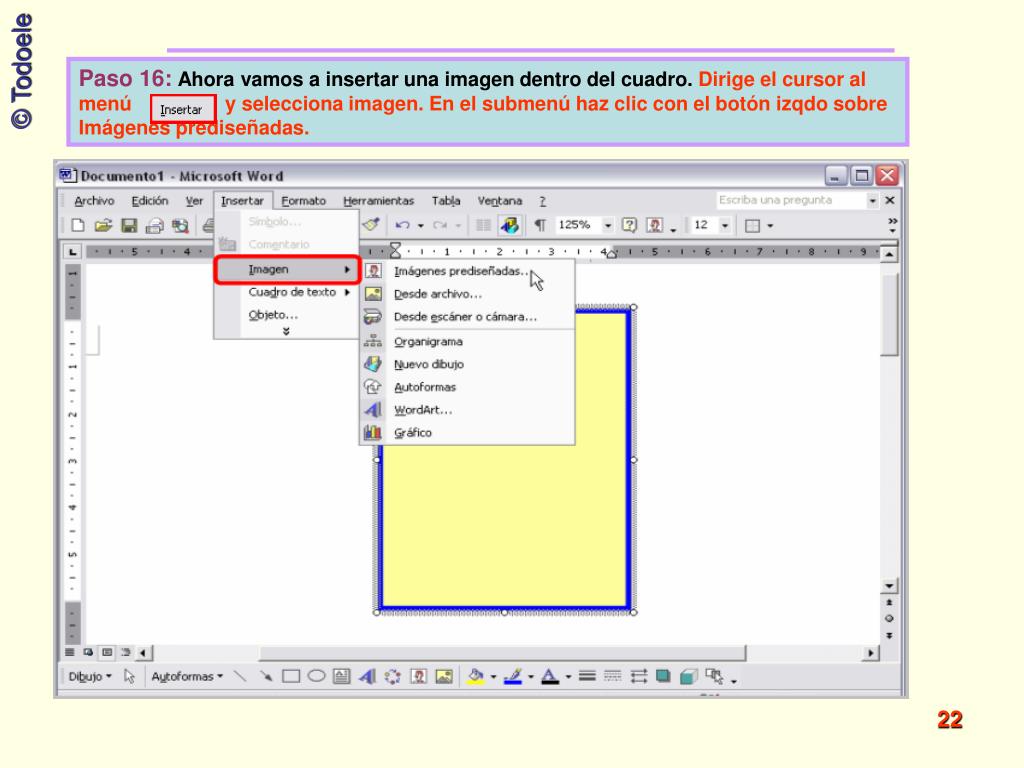Viewport: 1024px width, 768px height.
Task: Open the Edición menu
Action: click(x=150, y=200)
